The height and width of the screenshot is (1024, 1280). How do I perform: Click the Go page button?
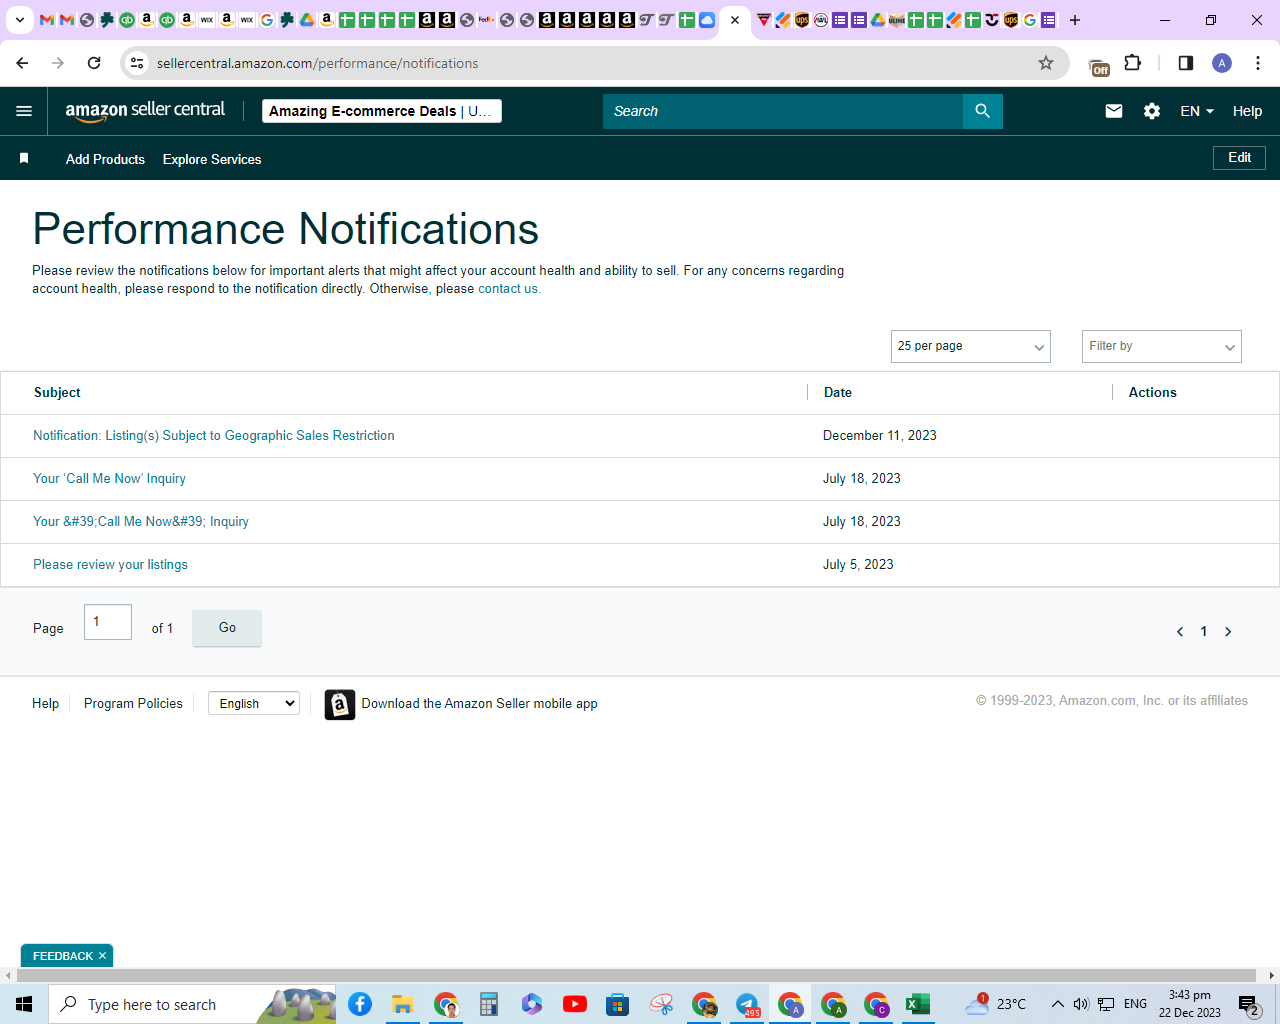(x=227, y=628)
